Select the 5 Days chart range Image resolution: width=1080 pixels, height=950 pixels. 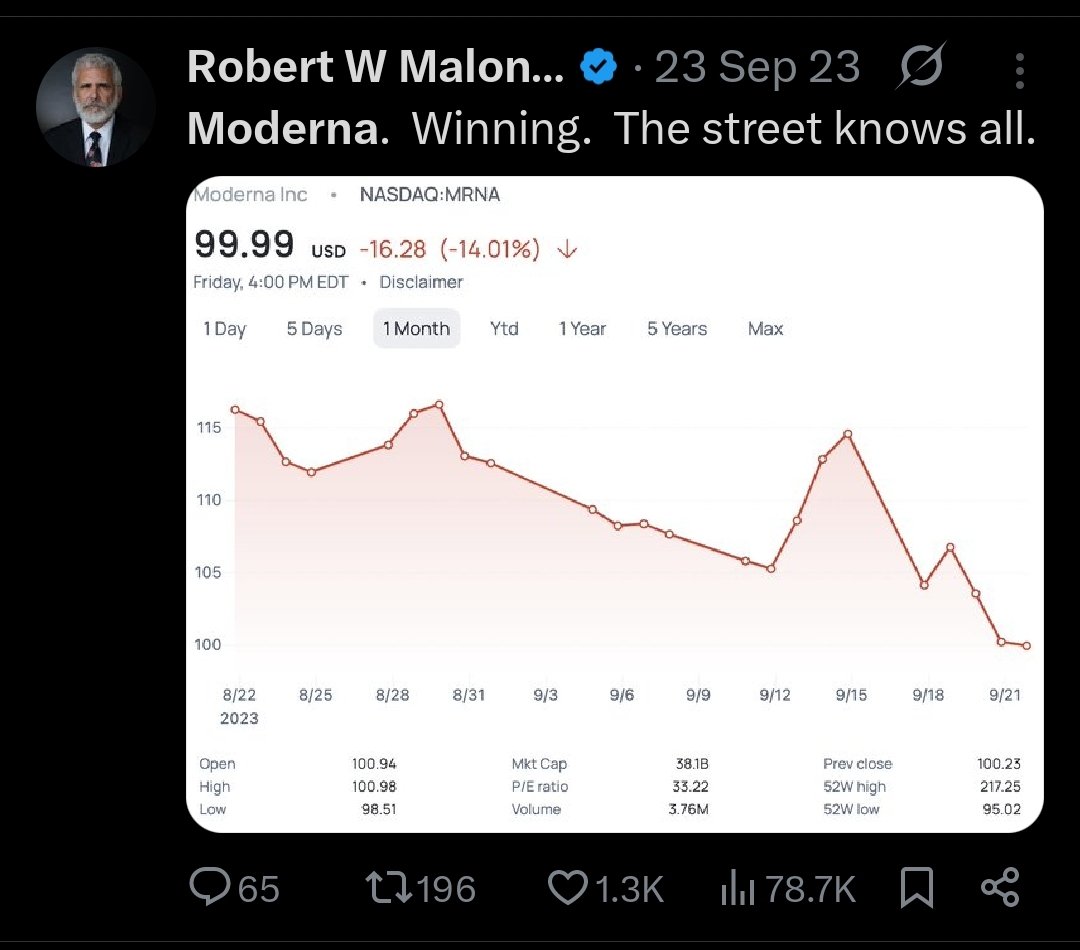click(314, 329)
